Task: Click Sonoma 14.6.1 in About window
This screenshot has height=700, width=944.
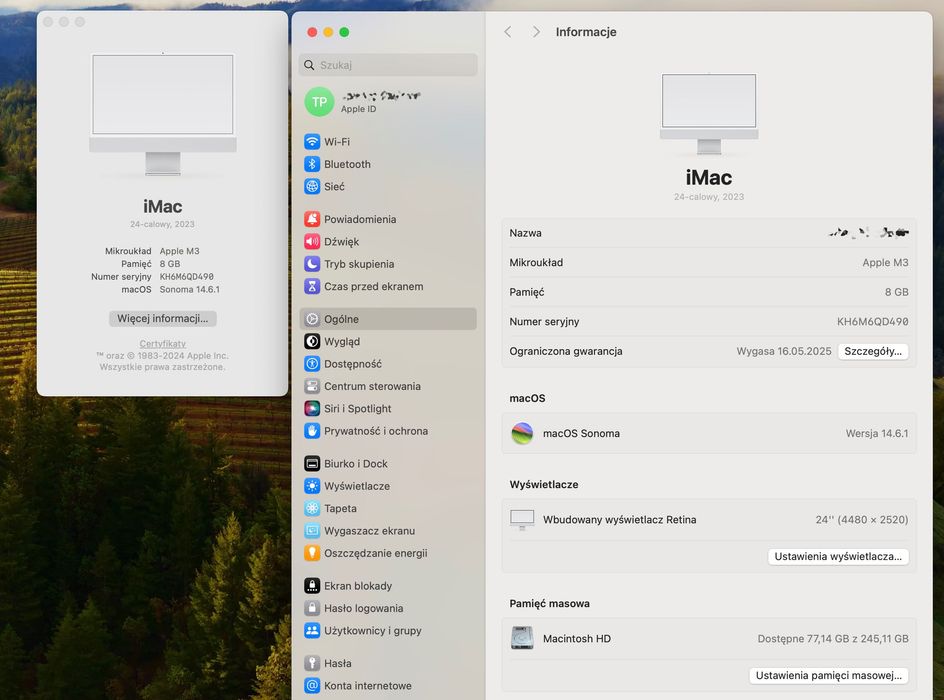Action: 190,290
